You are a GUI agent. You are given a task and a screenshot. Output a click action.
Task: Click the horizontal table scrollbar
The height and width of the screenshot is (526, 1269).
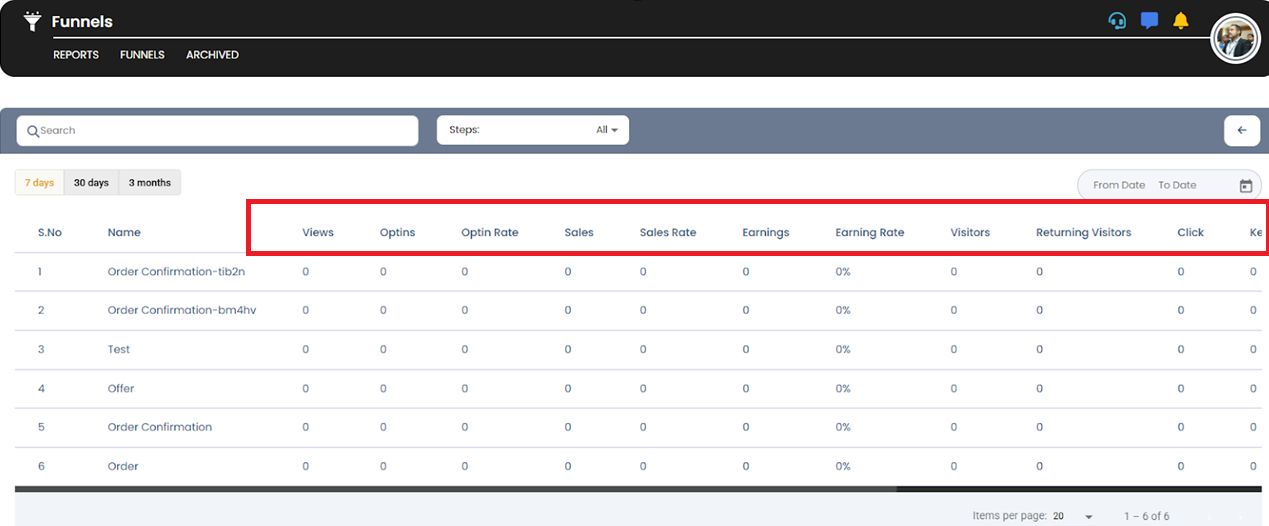(x=455, y=489)
